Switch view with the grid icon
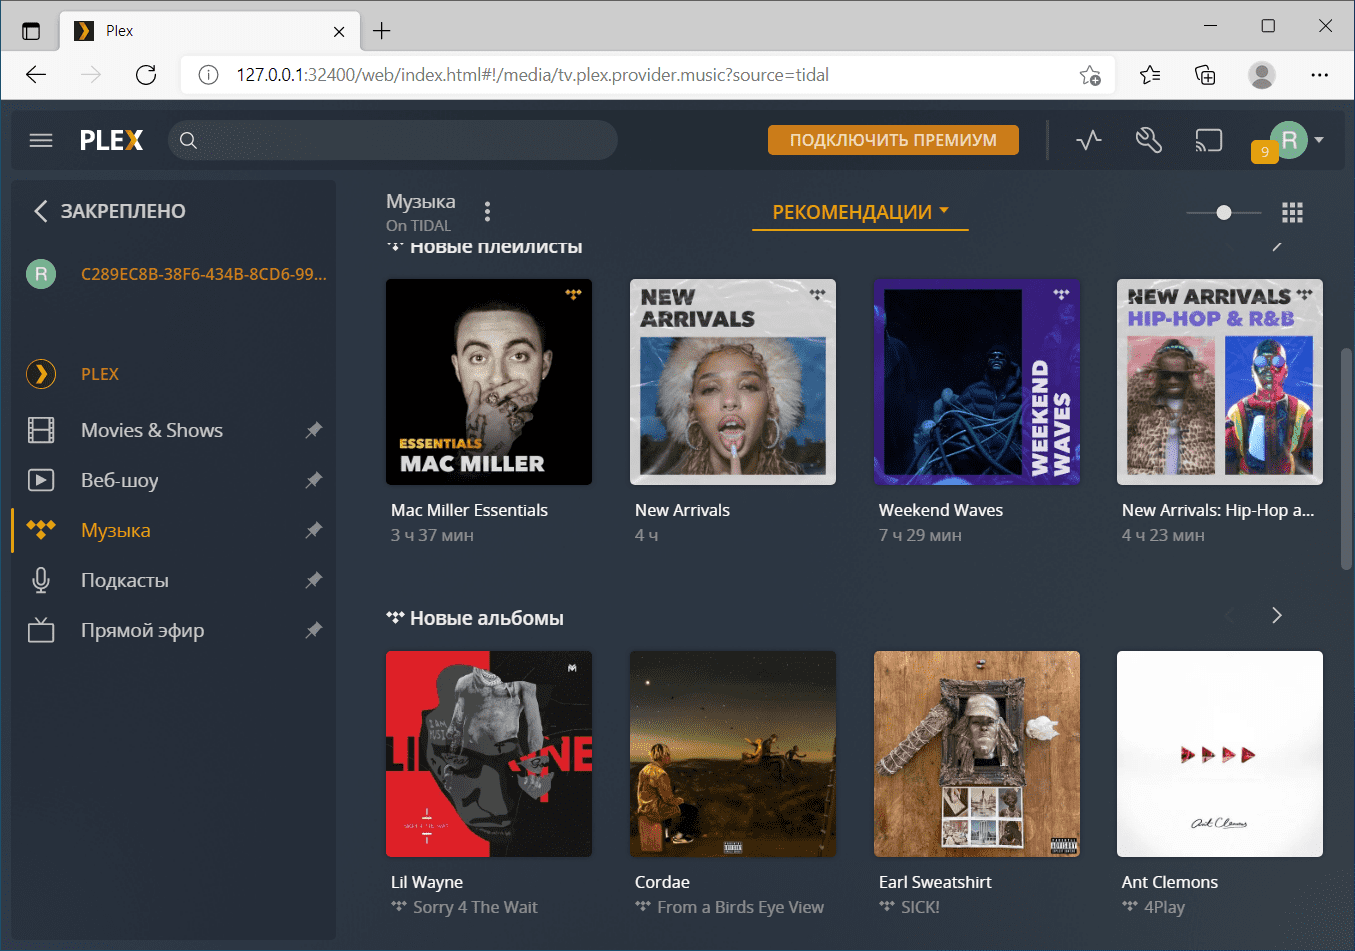The height and width of the screenshot is (951, 1355). [x=1292, y=212]
